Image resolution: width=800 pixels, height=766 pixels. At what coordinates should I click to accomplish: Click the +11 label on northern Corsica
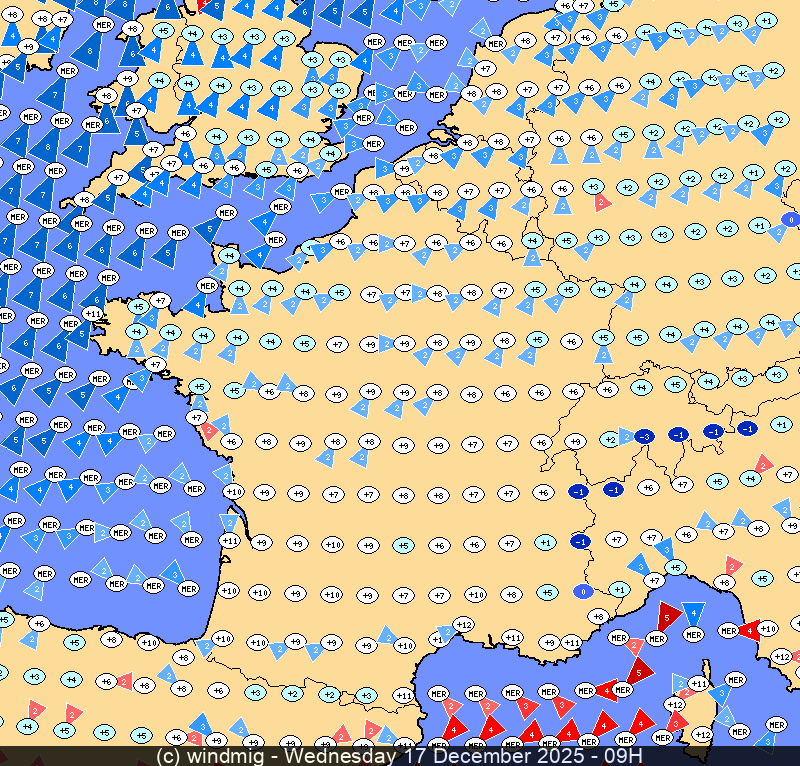[x=700, y=684]
